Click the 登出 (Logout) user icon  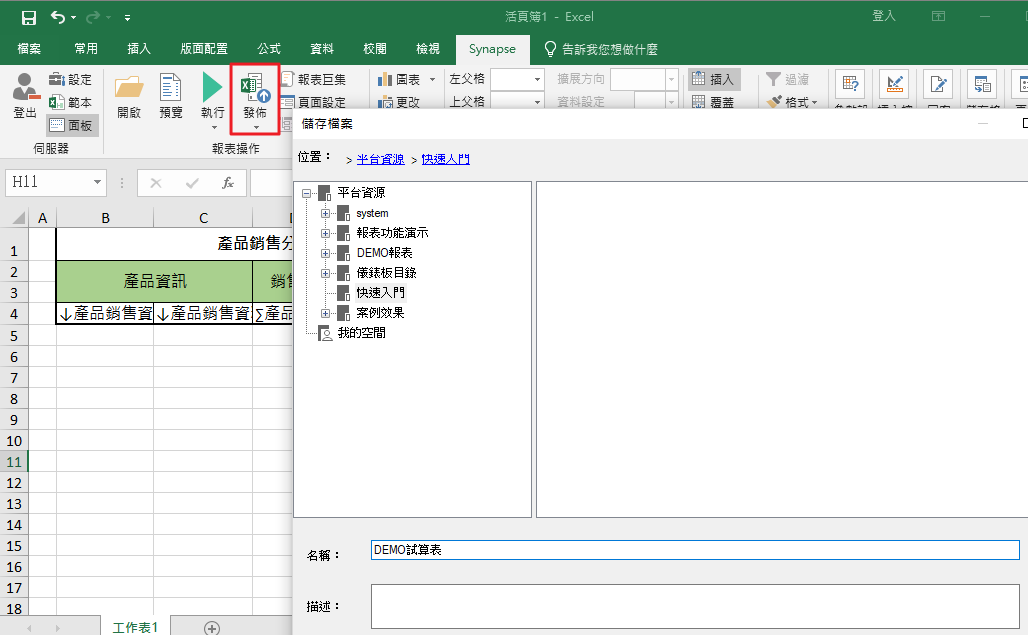[25, 88]
